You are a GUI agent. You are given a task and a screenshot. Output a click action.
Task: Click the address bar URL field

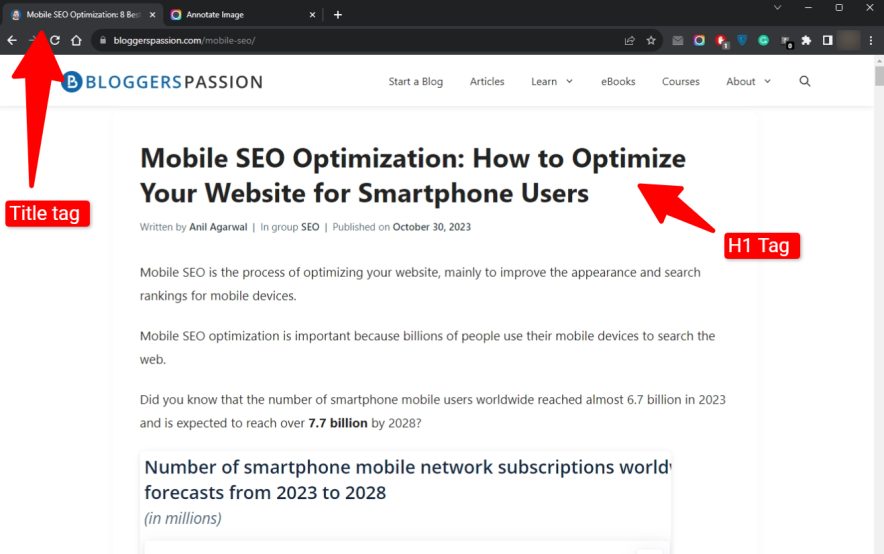tap(350, 41)
